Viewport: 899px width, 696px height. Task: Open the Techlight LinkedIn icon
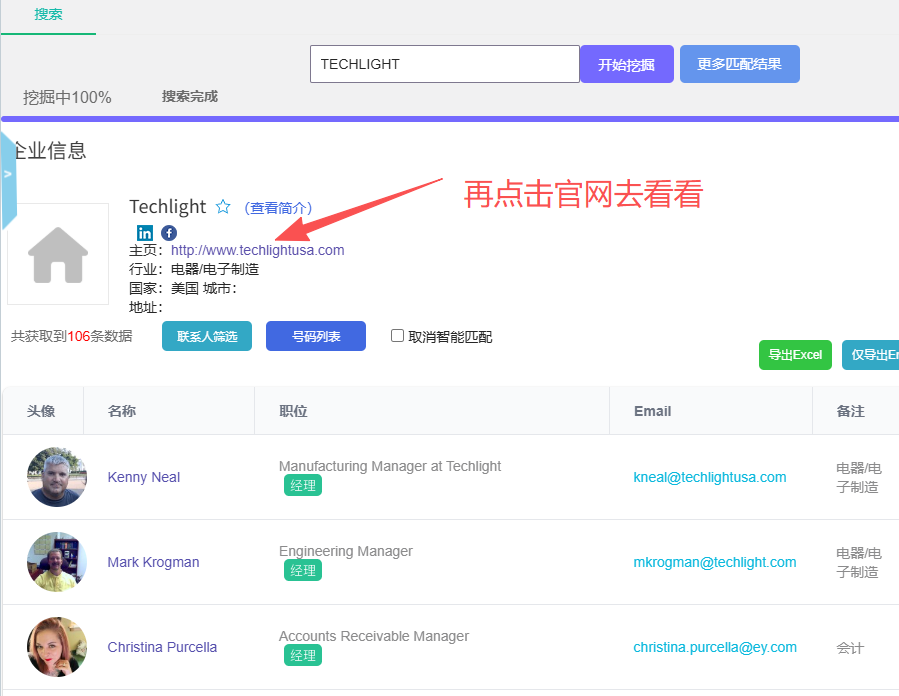(x=144, y=233)
